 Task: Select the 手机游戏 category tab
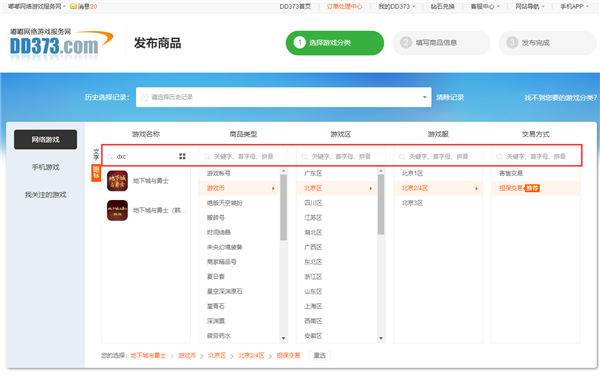point(46,167)
